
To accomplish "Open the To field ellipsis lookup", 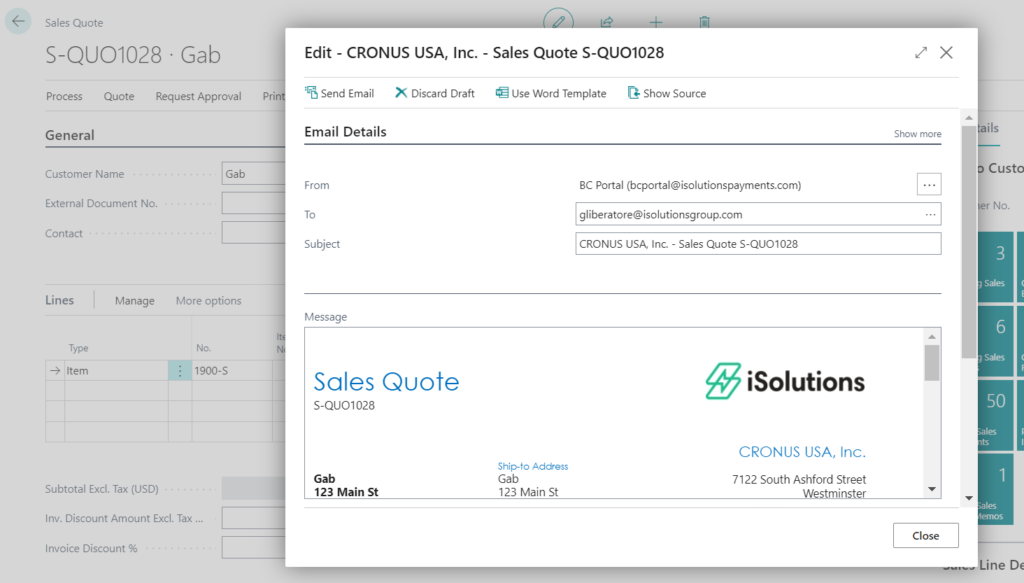I will tap(930, 214).
